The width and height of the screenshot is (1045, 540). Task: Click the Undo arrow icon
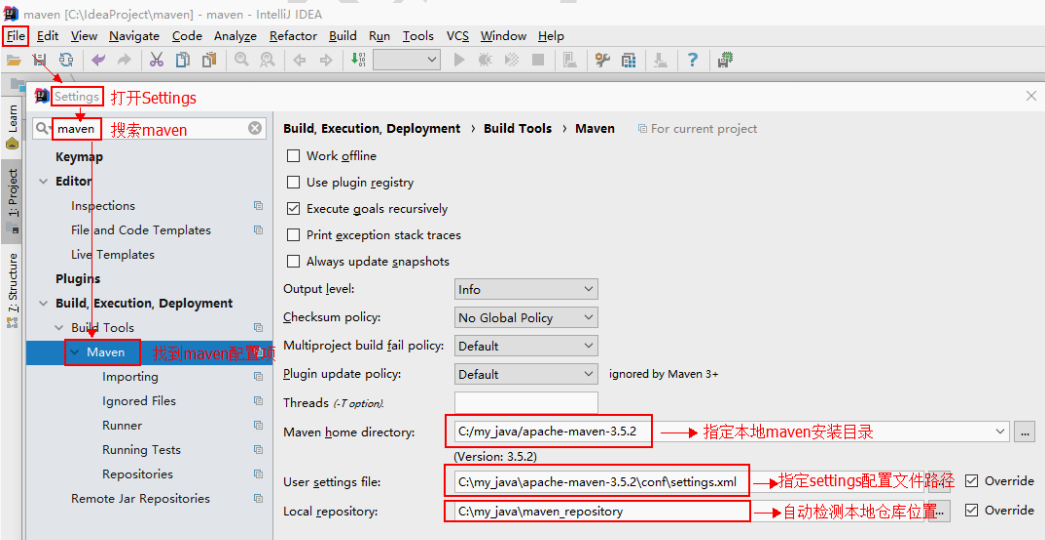pos(99,61)
